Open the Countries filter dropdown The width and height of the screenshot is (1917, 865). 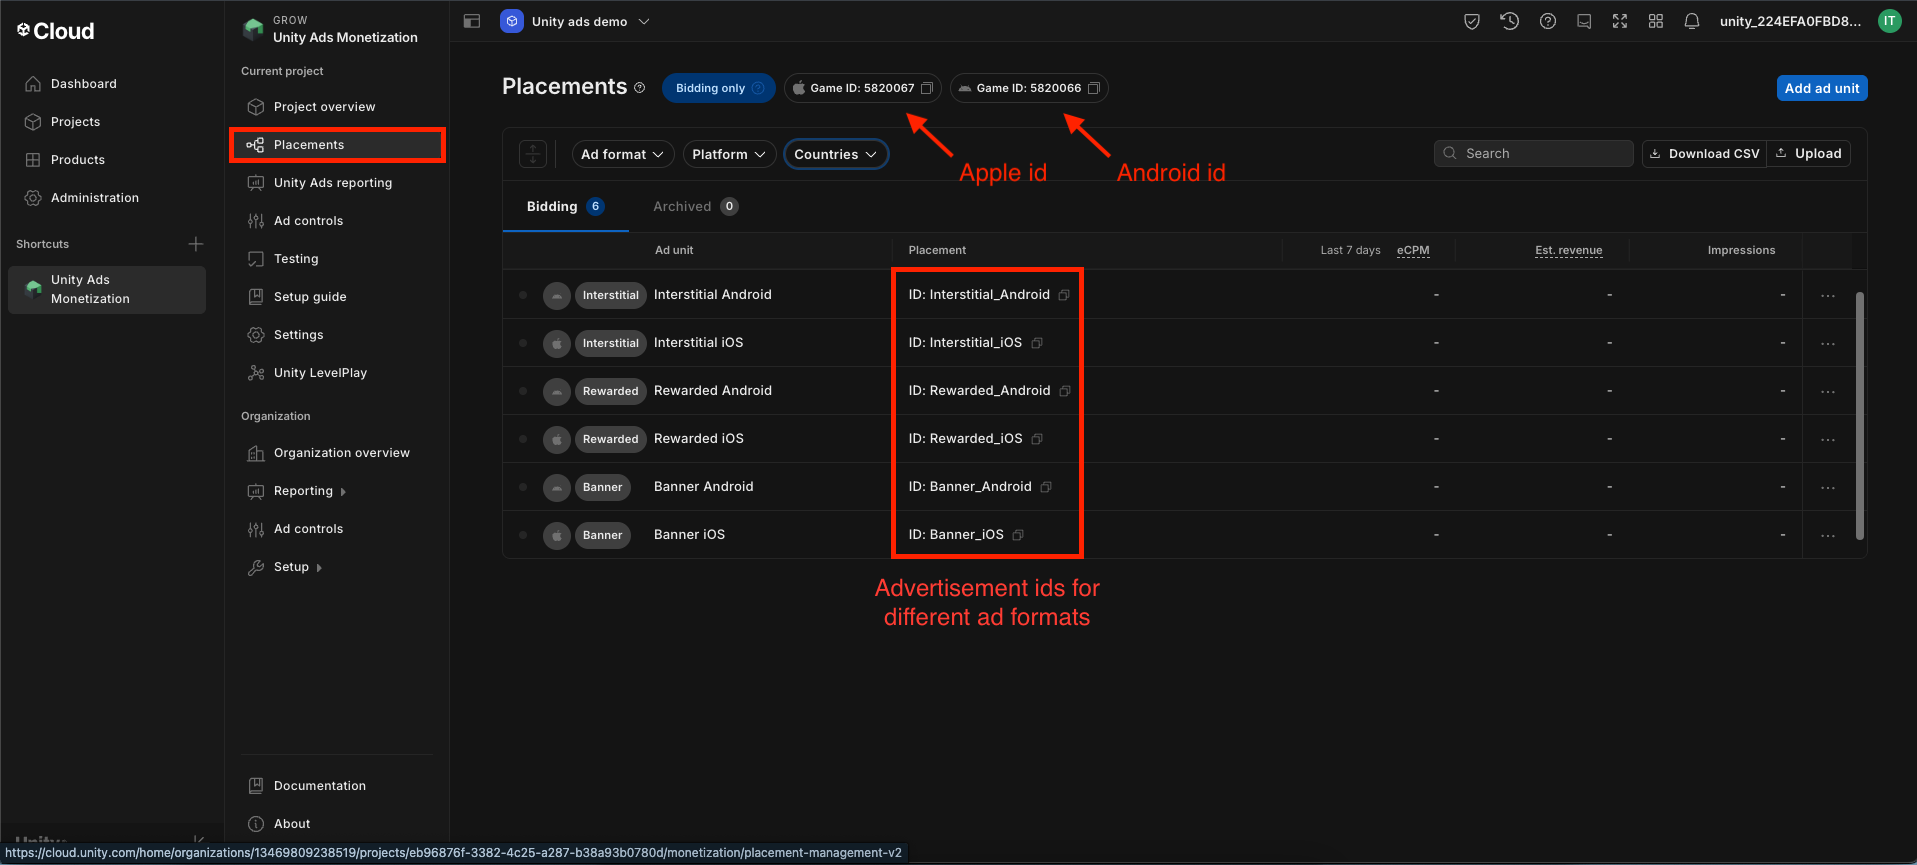836,154
